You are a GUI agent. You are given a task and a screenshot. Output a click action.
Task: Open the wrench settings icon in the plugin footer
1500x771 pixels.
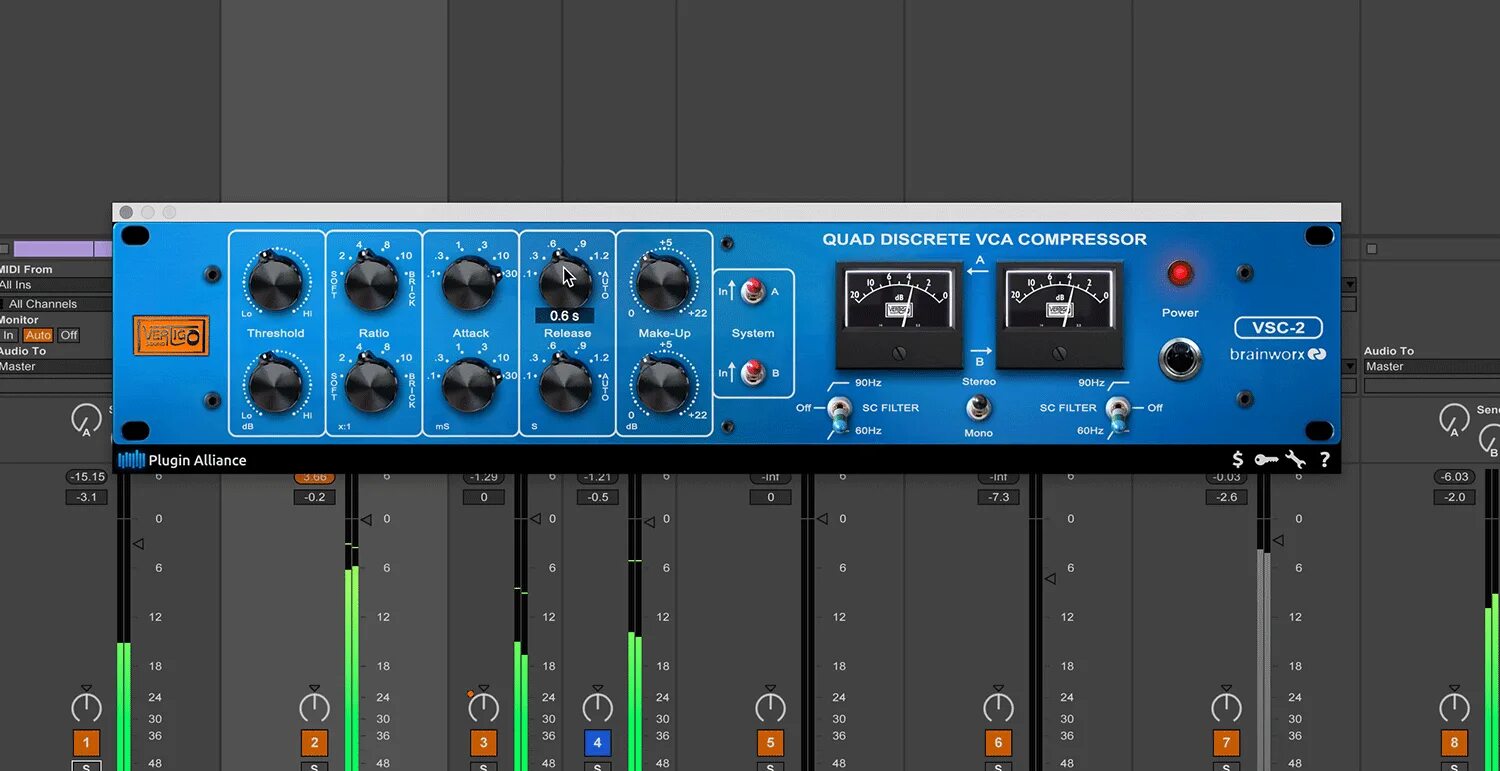click(1295, 459)
